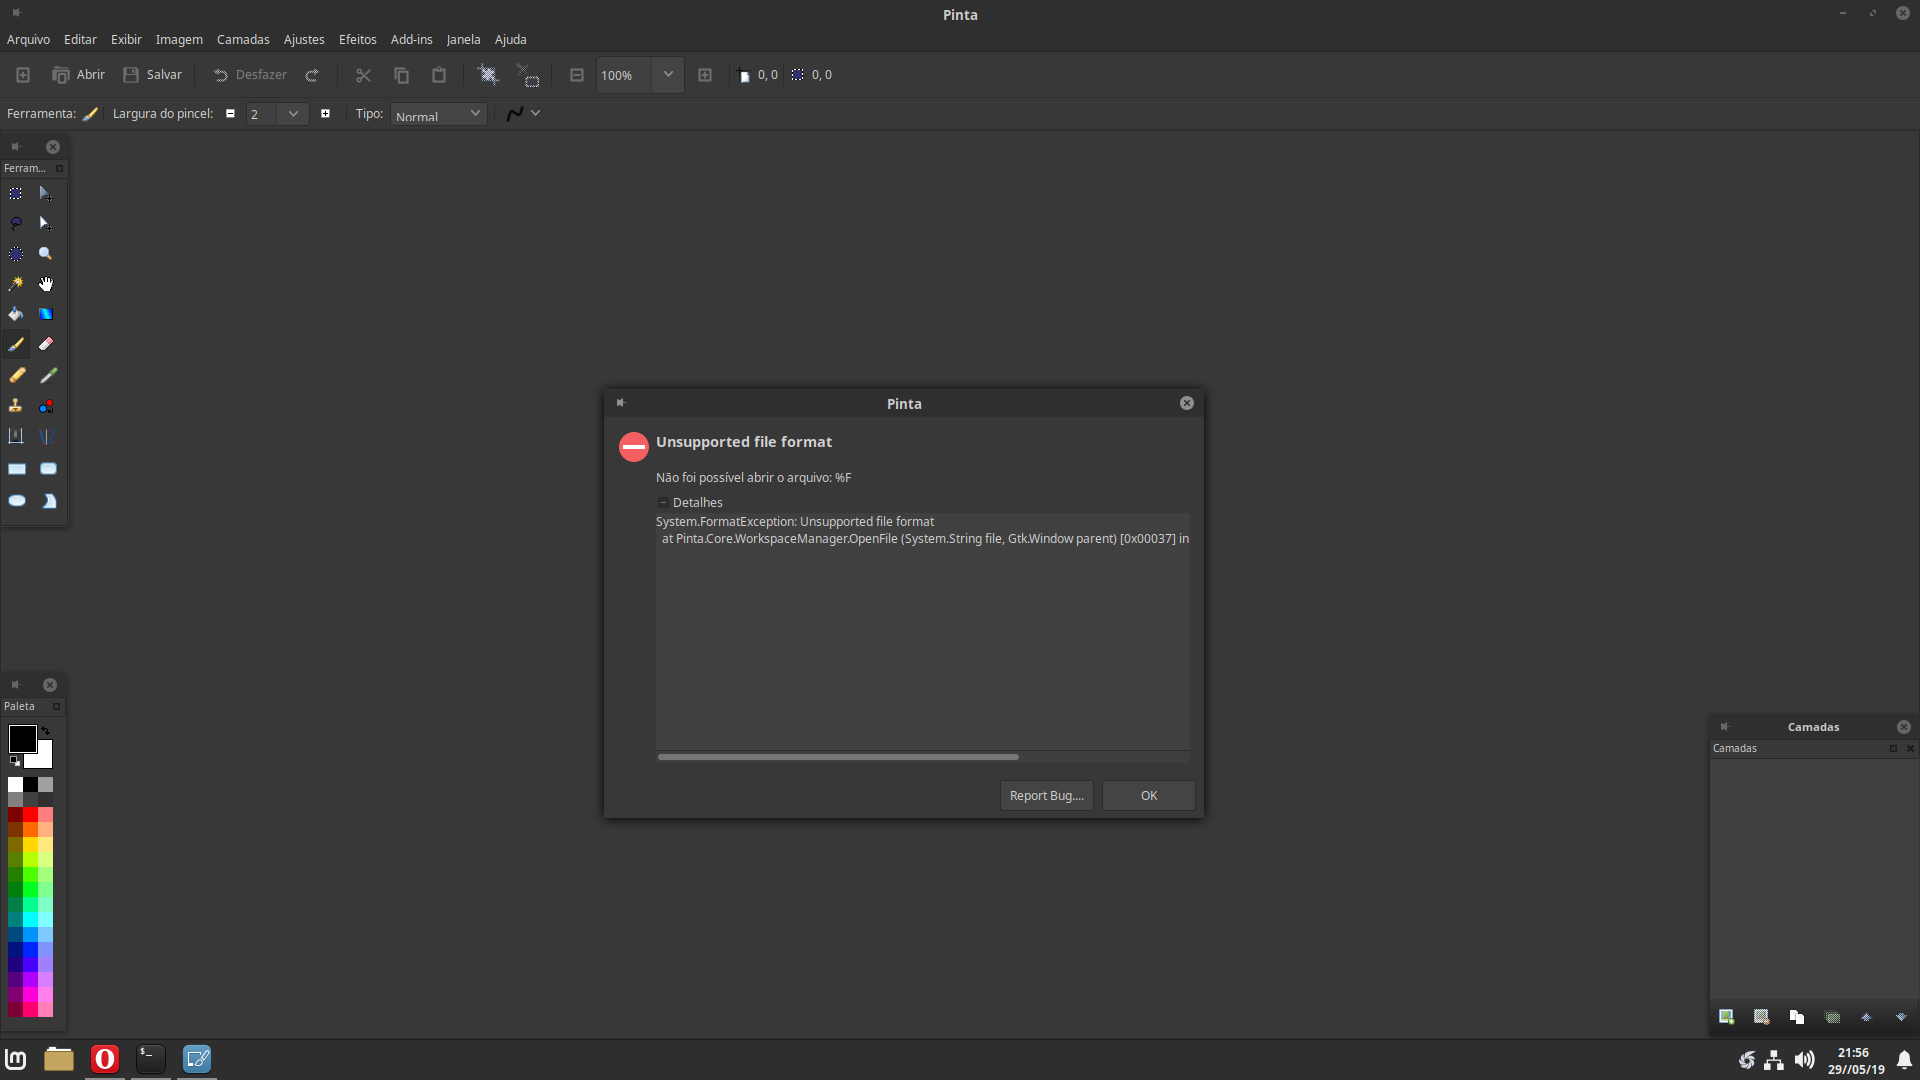Open the Camadas menu
This screenshot has height=1080, width=1920.
[243, 40]
